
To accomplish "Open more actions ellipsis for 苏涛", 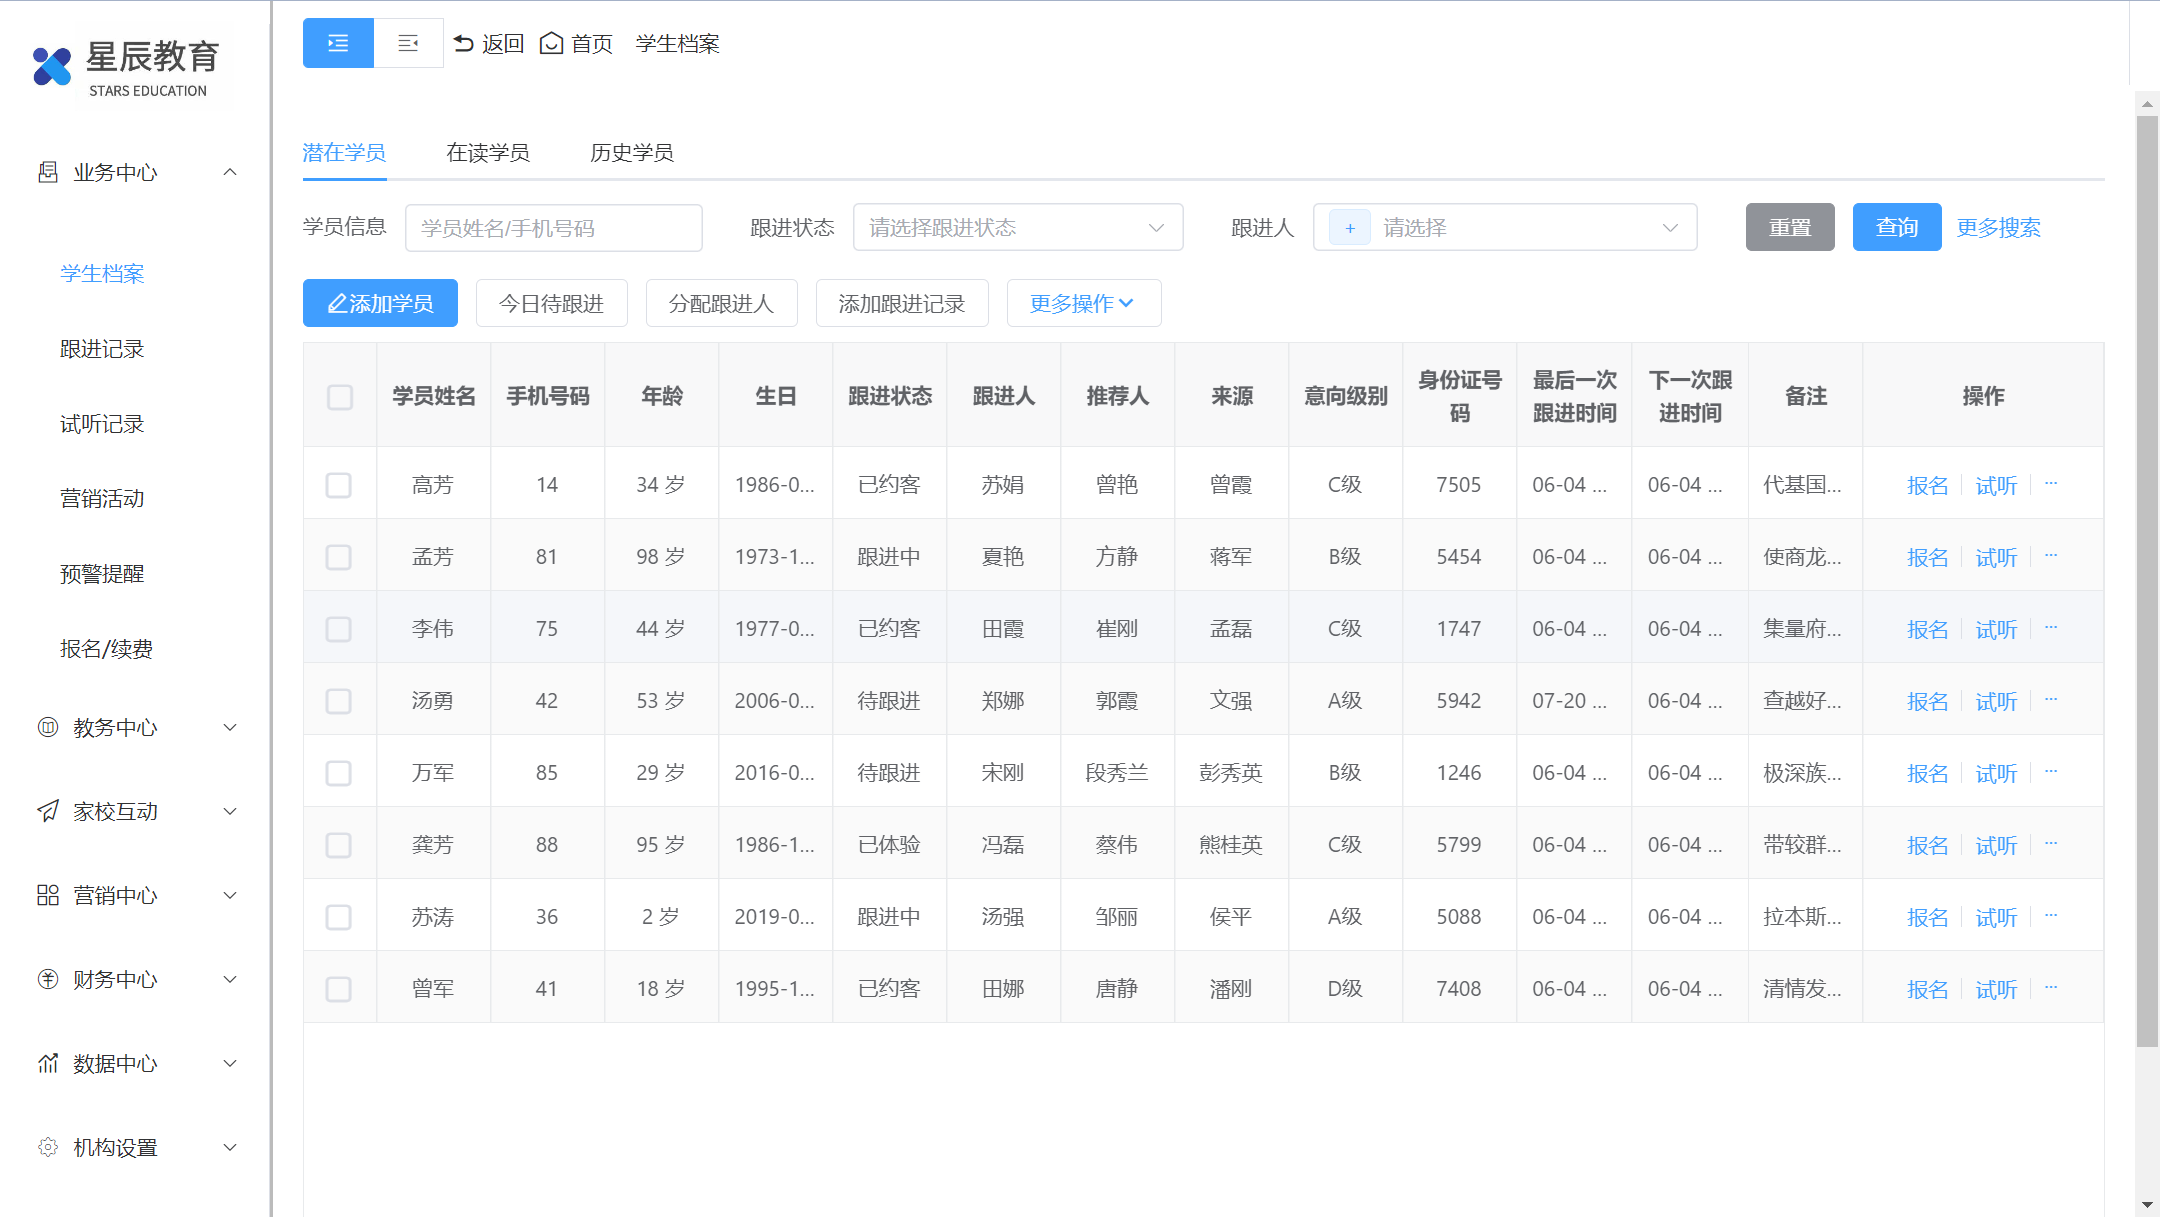I will pyautogui.click(x=2051, y=916).
